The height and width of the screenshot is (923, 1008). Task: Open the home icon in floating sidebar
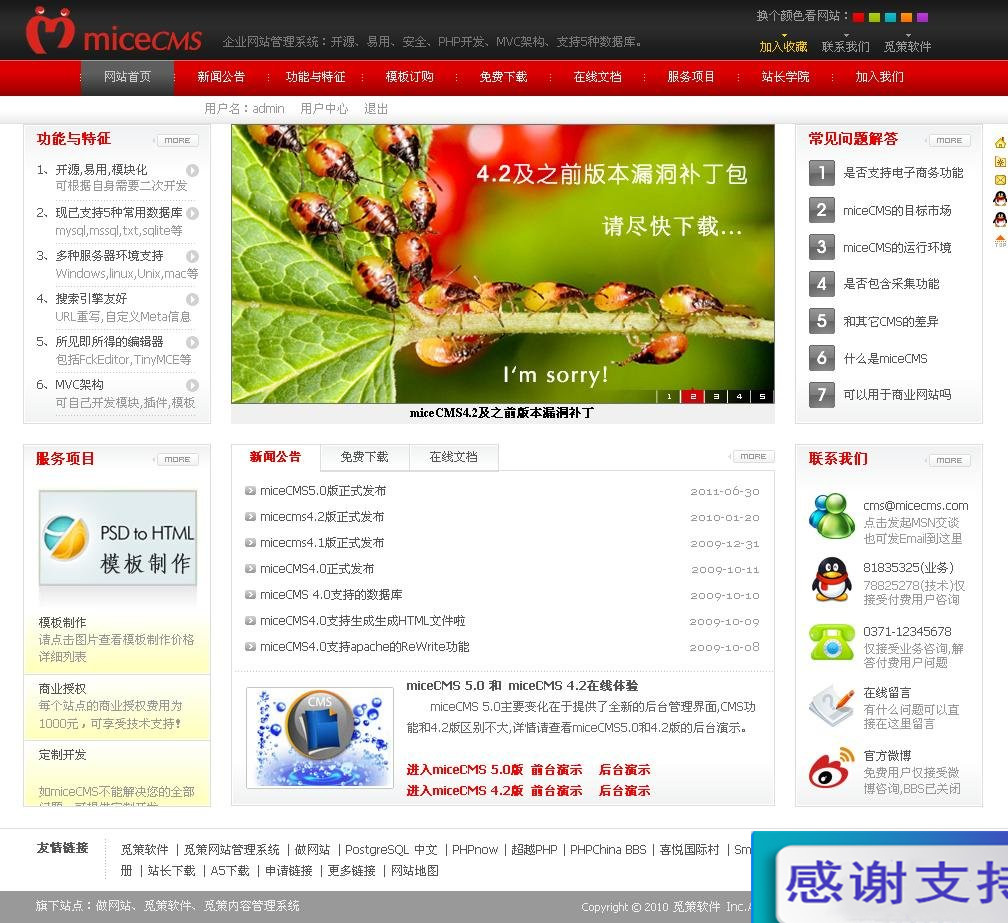click(x=1000, y=143)
